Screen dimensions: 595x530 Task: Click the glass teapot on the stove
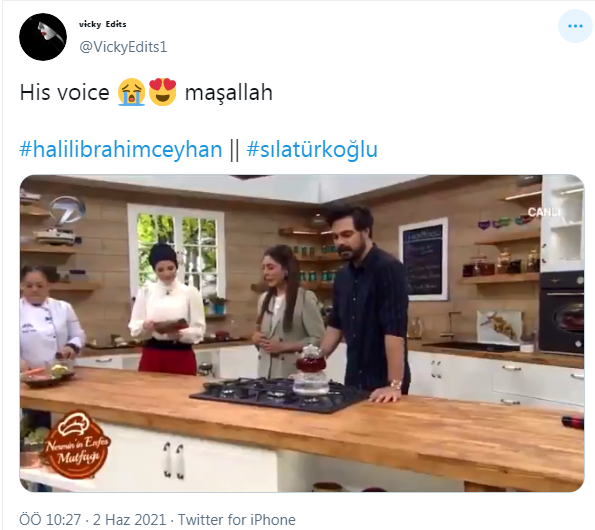tap(311, 370)
